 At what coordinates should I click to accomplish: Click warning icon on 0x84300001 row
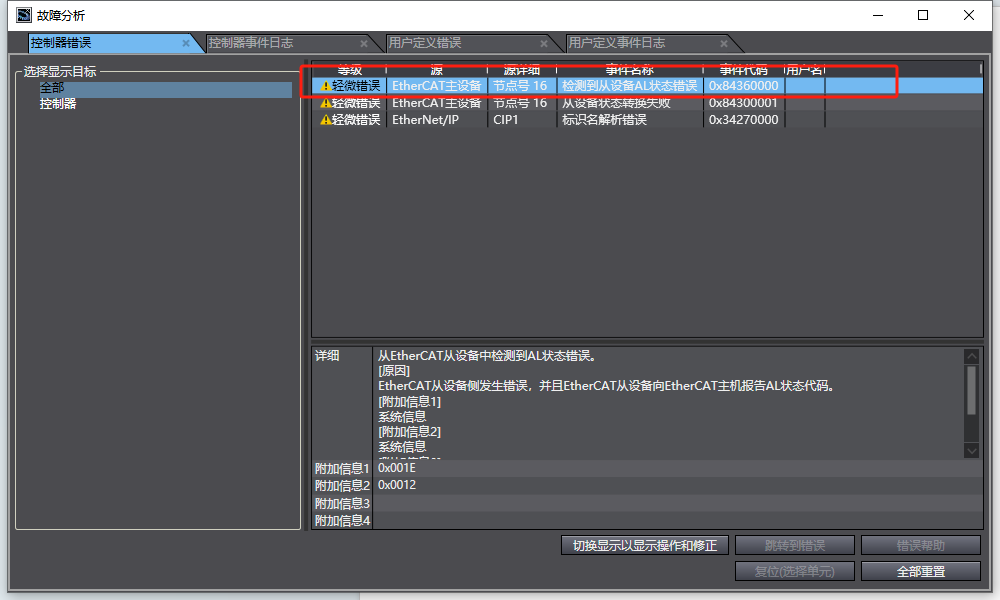click(326, 103)
